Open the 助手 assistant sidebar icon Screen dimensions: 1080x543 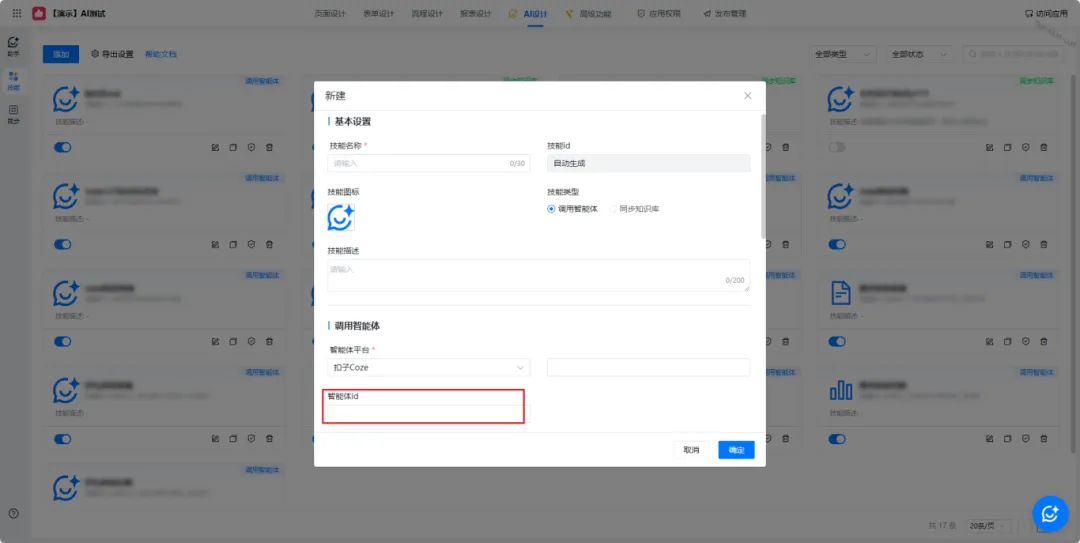point(13,46)
